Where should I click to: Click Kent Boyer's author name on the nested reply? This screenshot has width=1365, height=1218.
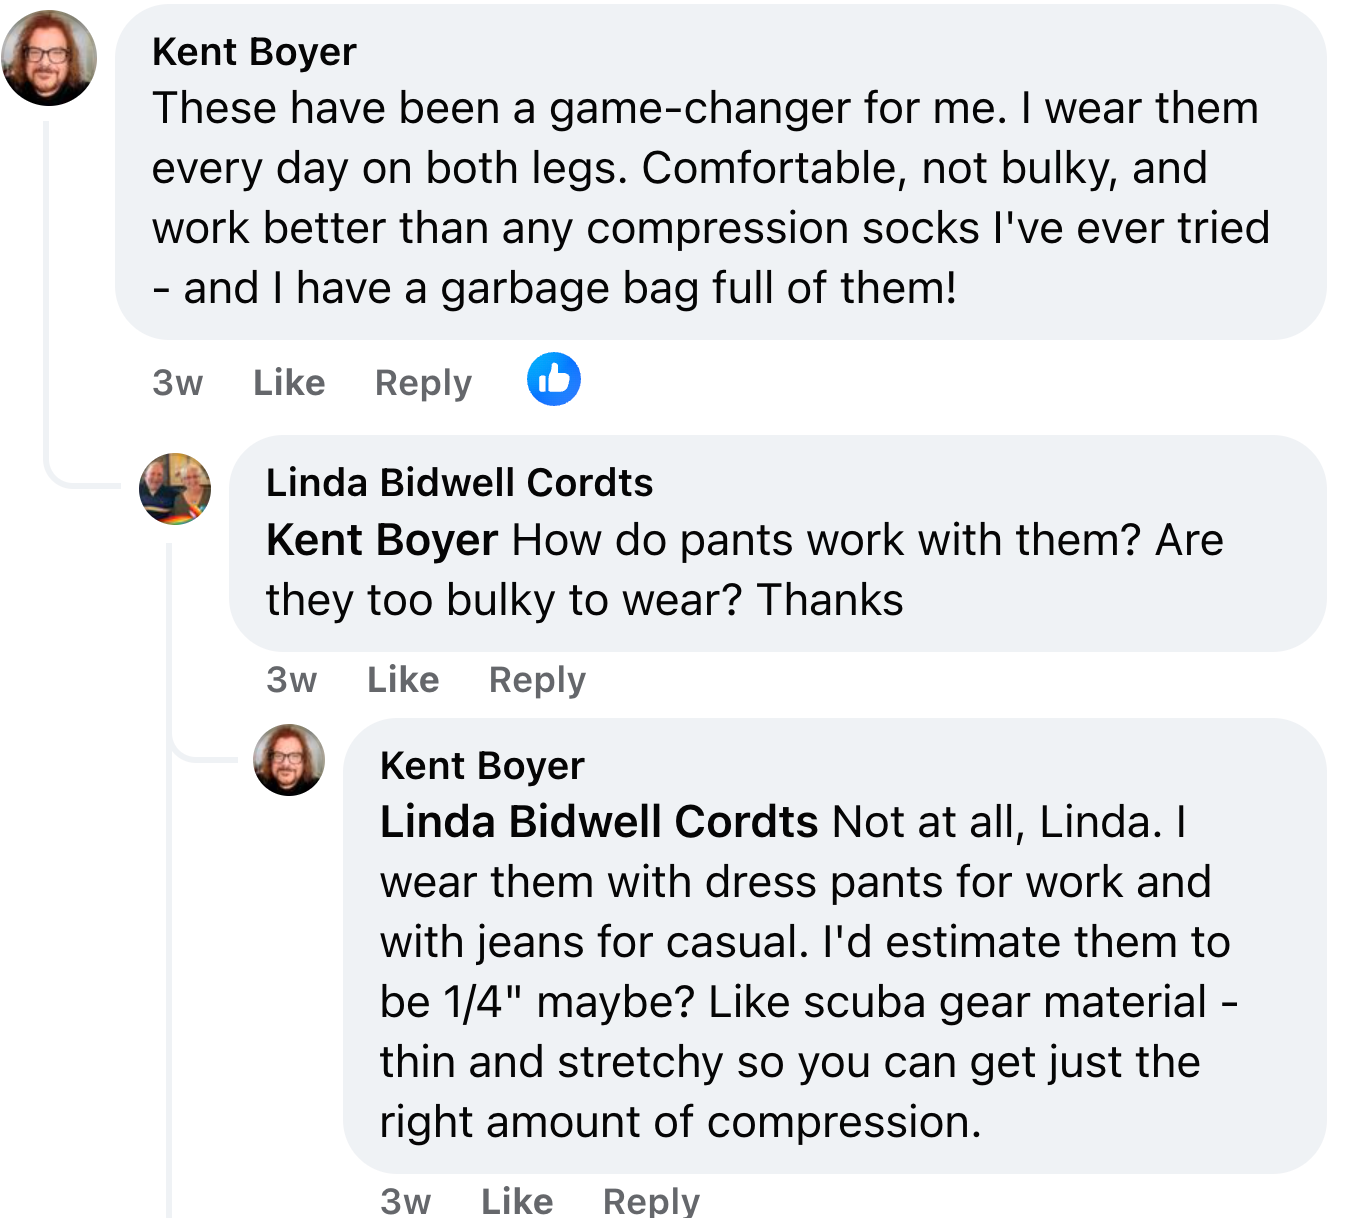[482, 766]
